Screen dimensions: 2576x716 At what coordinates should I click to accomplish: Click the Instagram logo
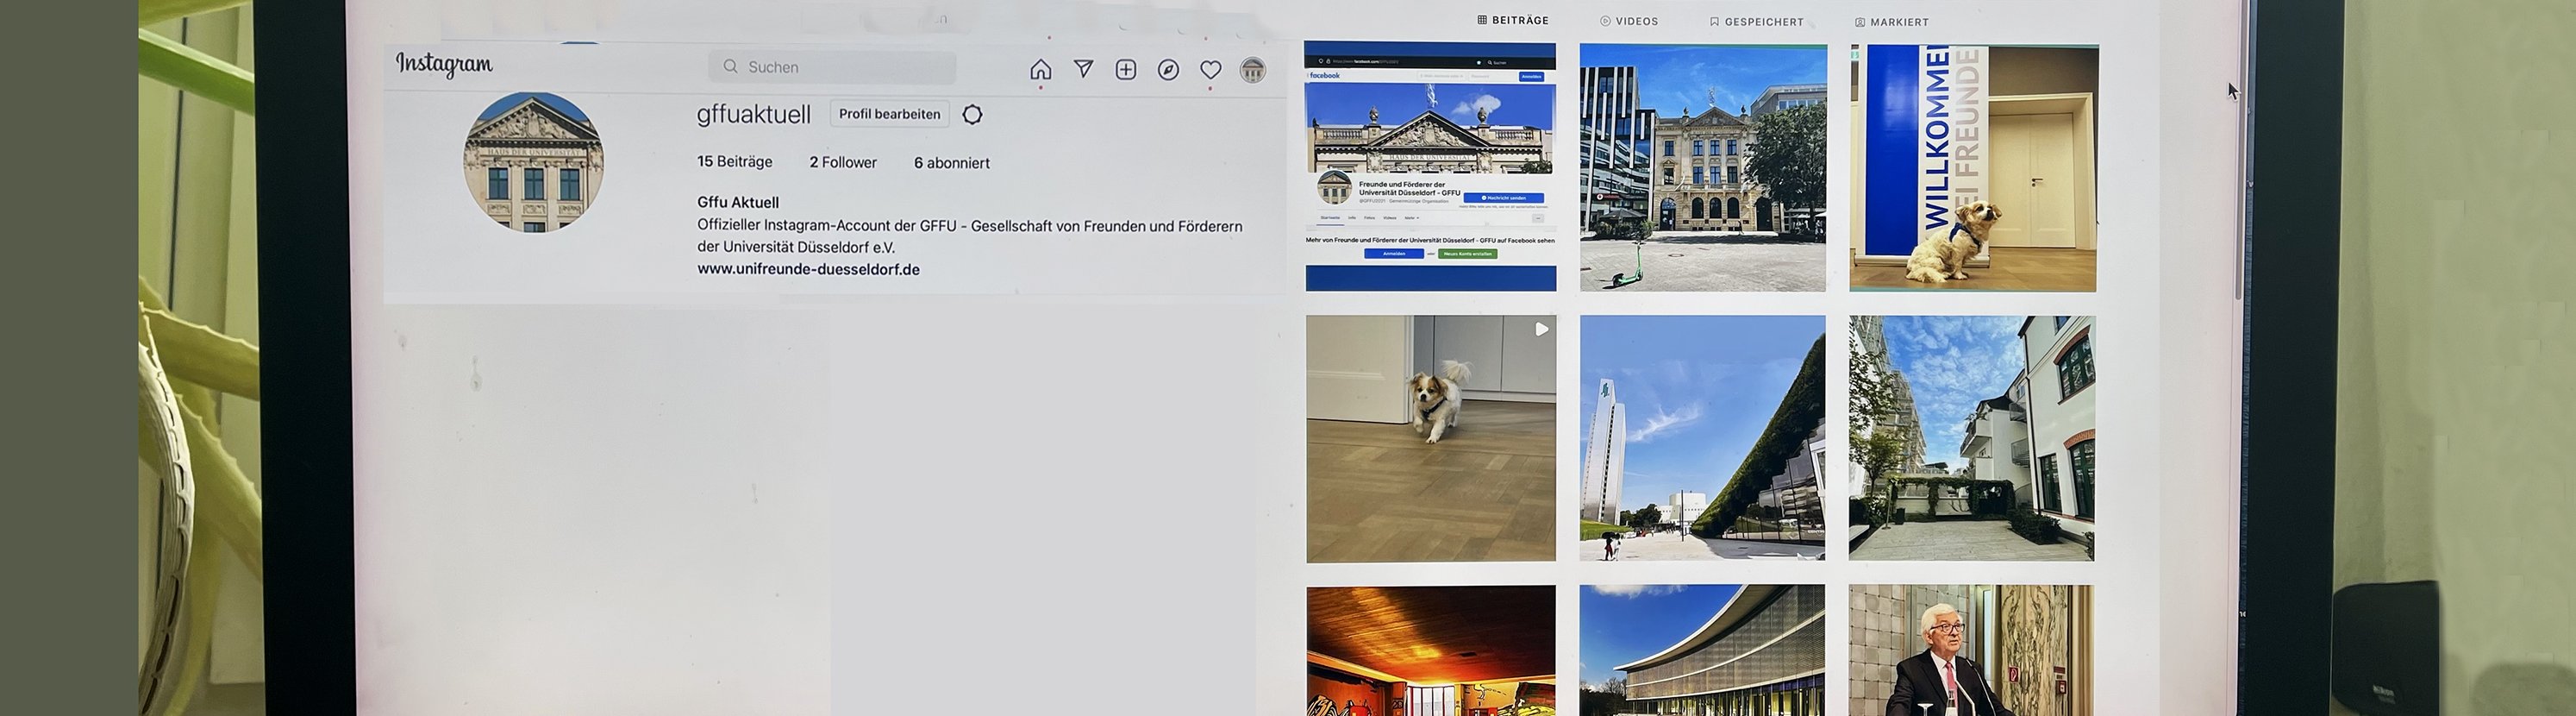[444, 64]
